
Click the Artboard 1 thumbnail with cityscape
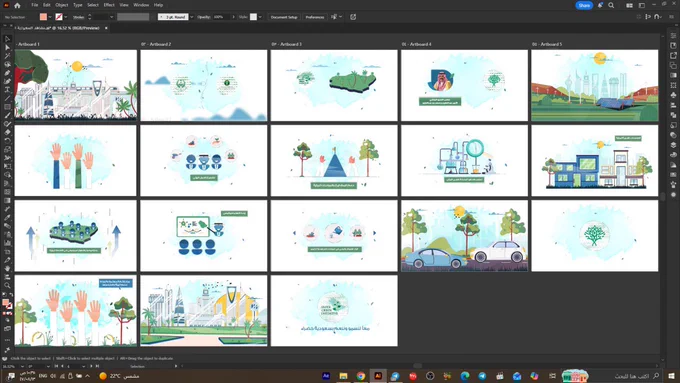click(x=76, y=85)
